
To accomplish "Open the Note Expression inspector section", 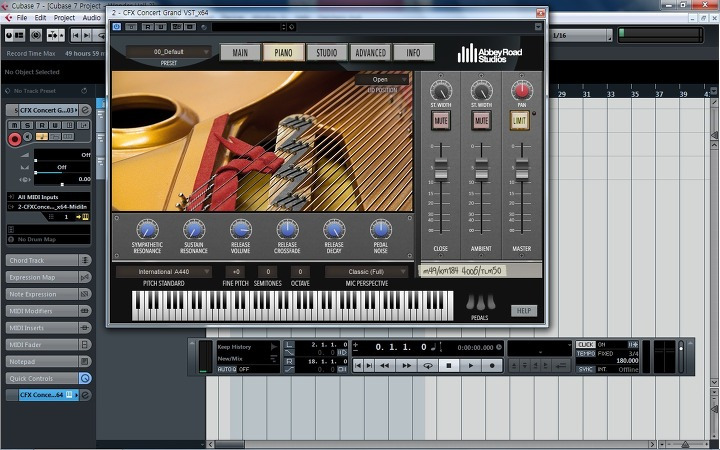I will click(x=48, y=294).
